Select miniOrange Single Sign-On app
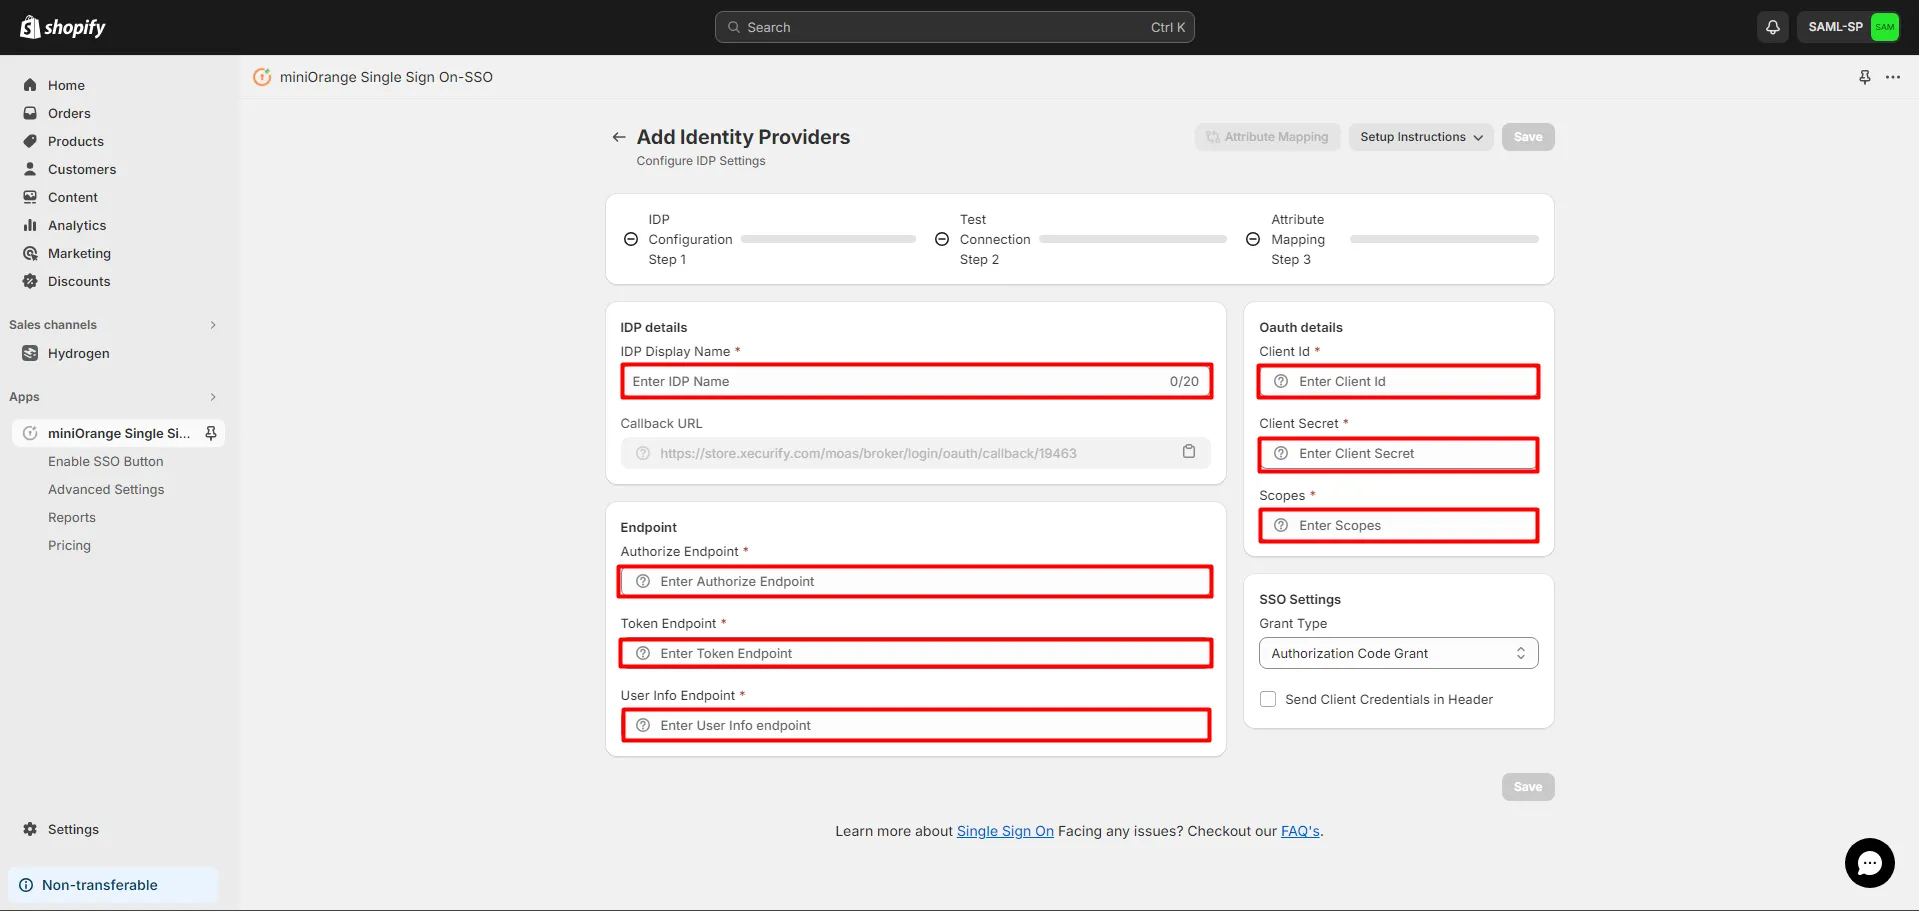The image size is (1919, 911). pyautogui.click(x=118, y=433)
